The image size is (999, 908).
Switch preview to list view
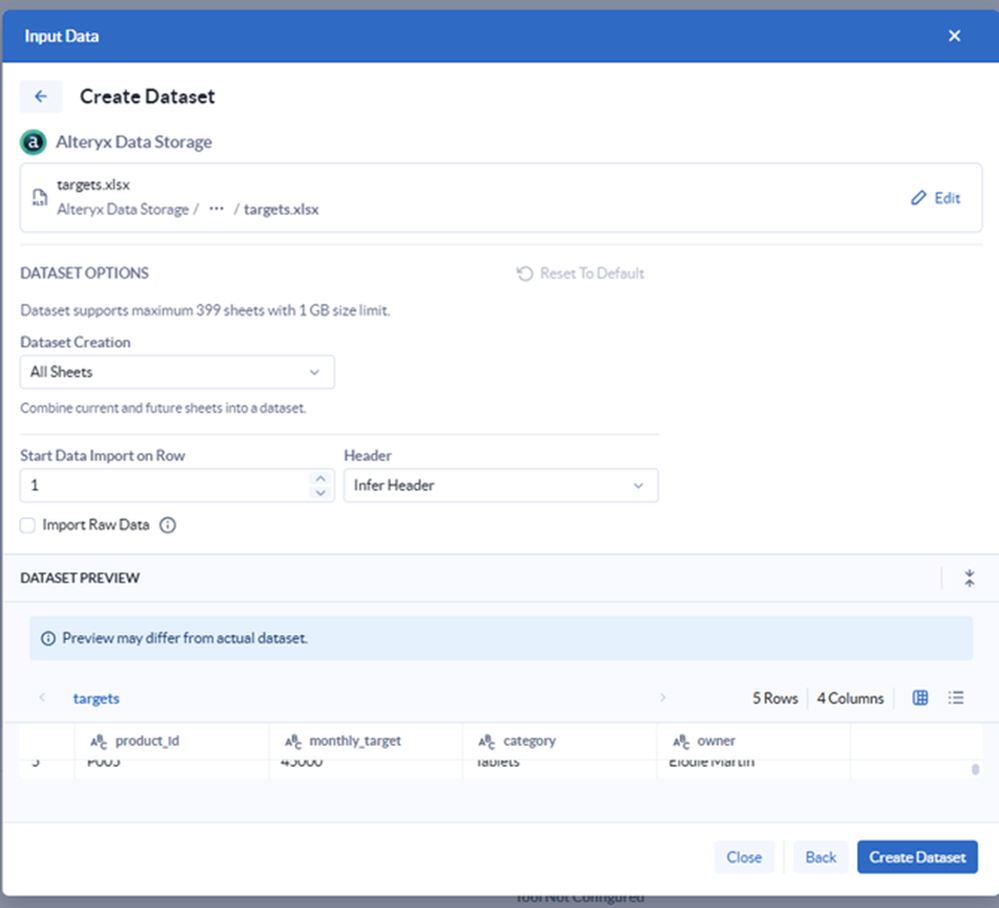pos(956,698)
